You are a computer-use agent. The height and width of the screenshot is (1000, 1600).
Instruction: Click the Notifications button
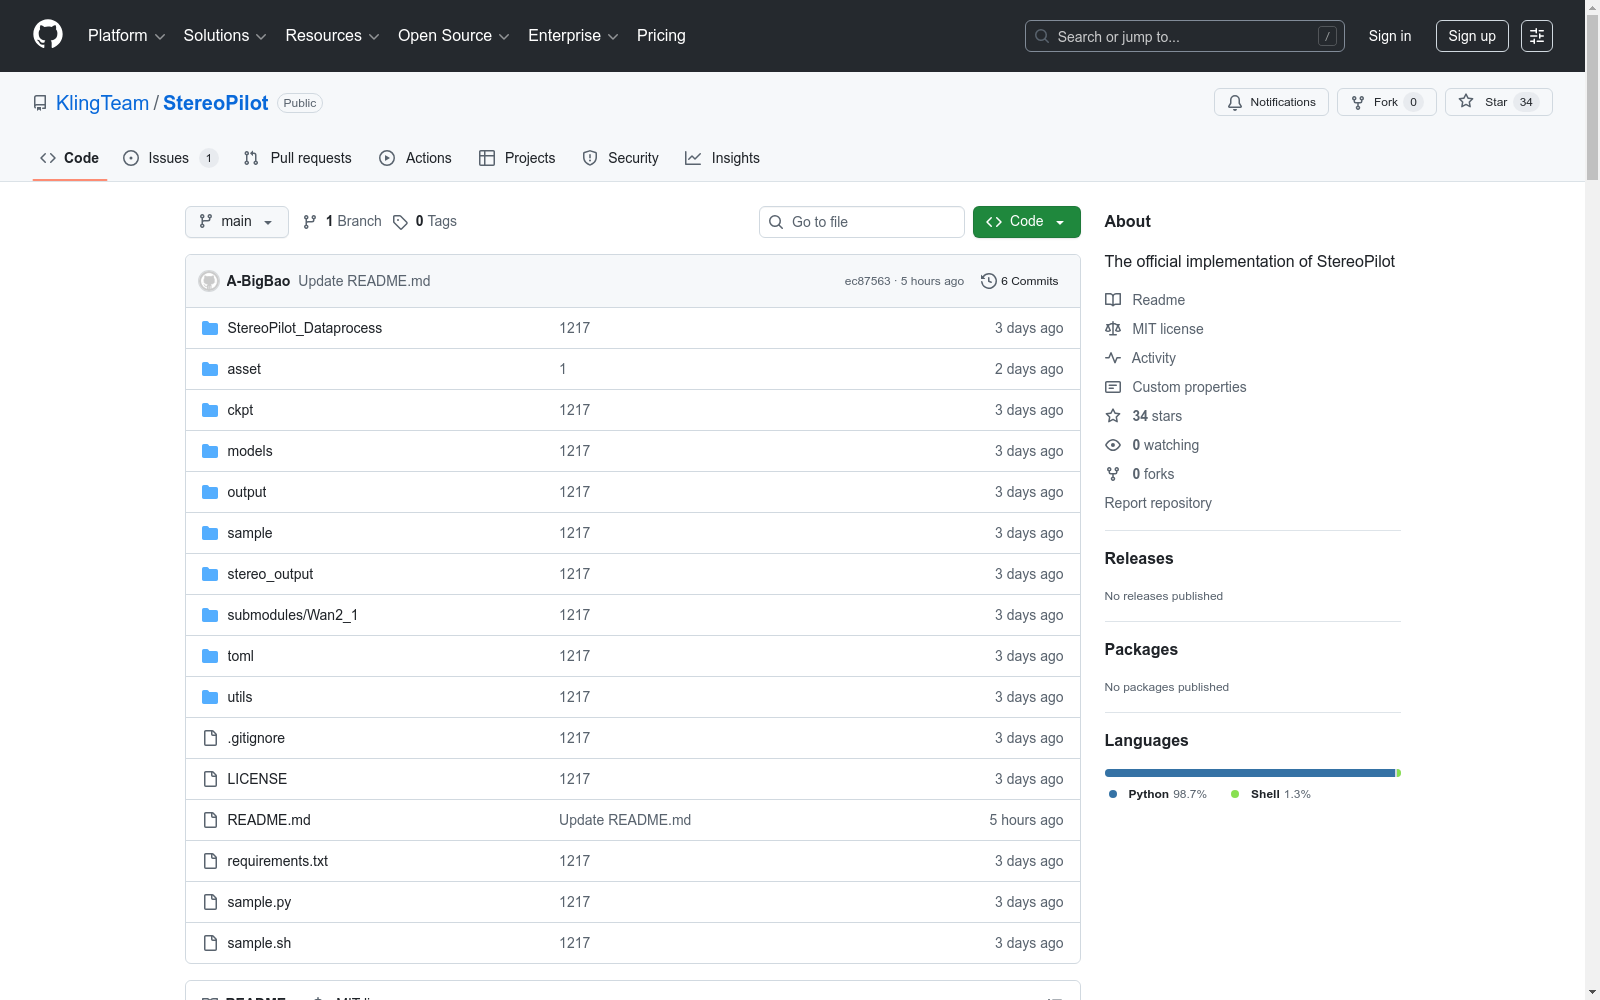pyautogui.click(x=1271, y=102)
